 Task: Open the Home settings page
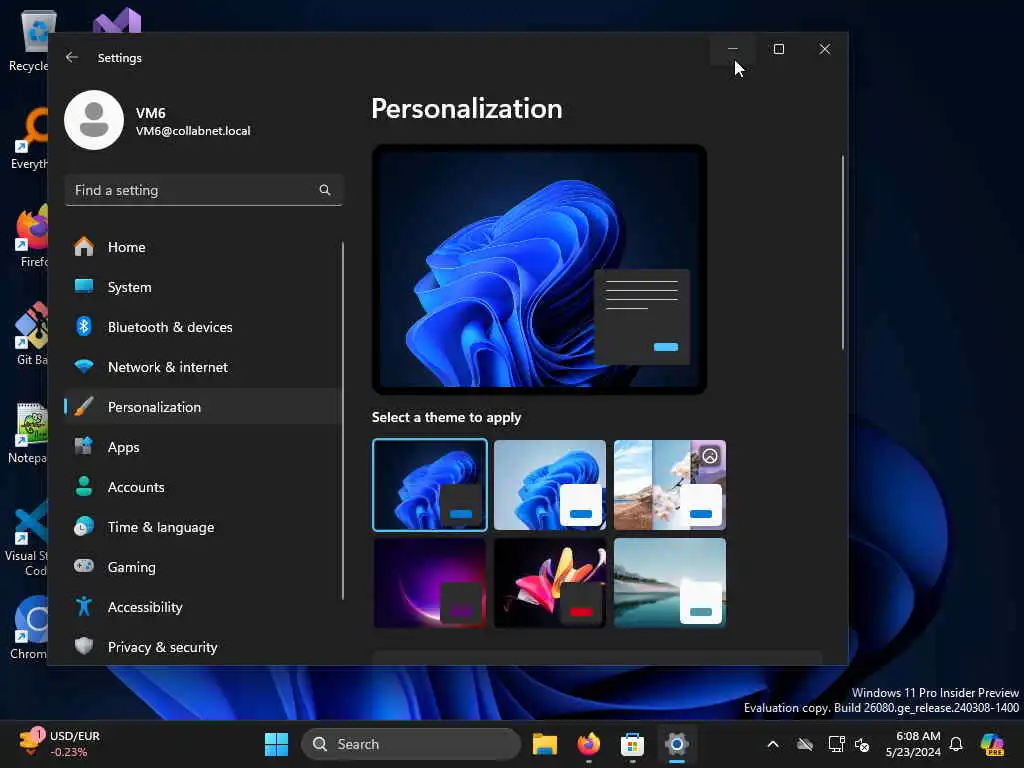[202, 247]
